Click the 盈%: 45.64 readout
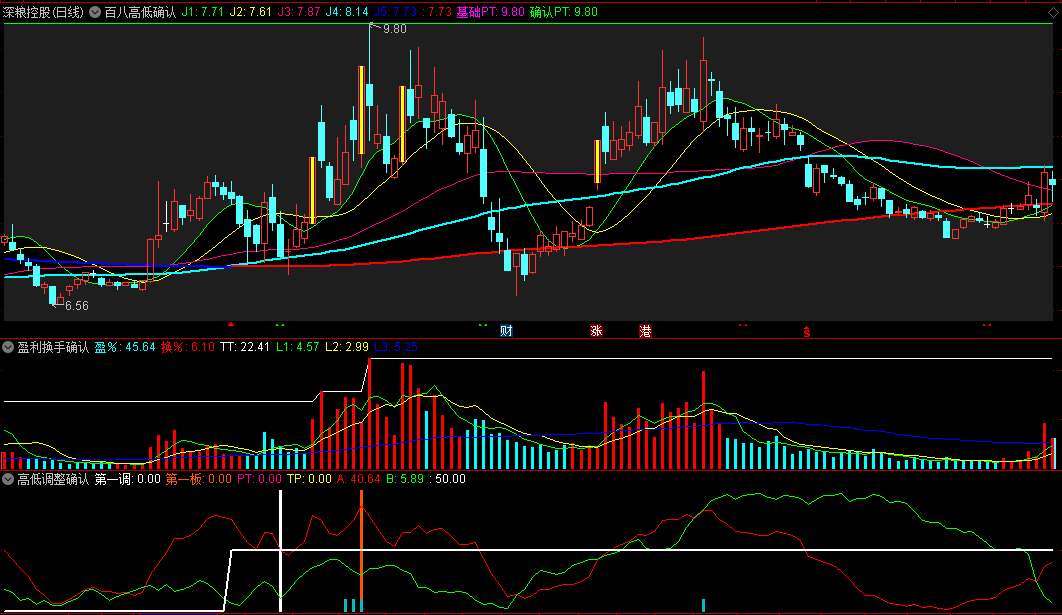Viewport: 1062px width, 615px height. click(125, 347)
